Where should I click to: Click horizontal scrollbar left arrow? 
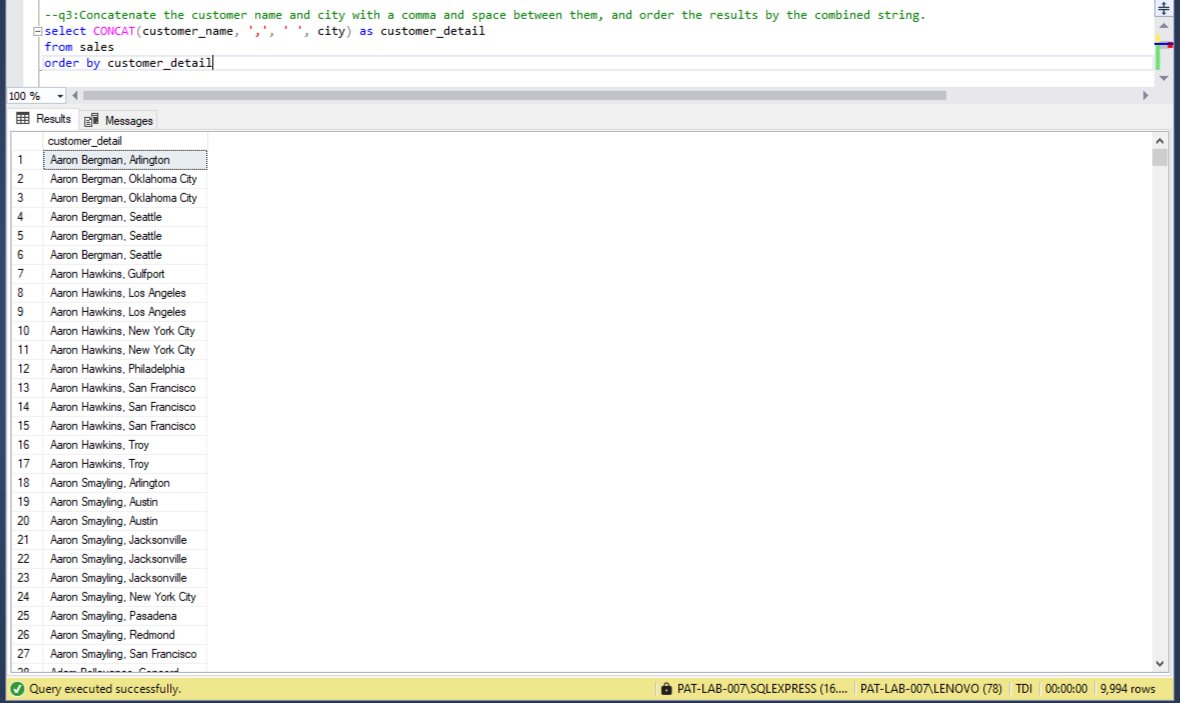[75, 96]
